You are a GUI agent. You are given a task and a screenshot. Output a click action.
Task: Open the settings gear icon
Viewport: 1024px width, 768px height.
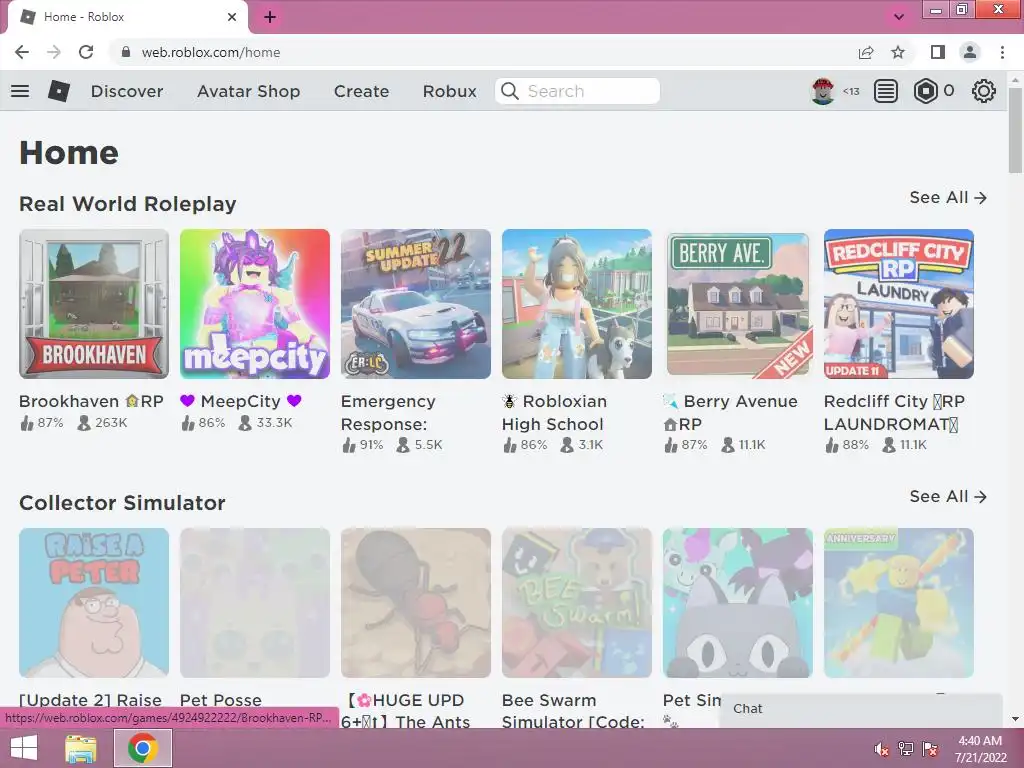tap(984, 91)
